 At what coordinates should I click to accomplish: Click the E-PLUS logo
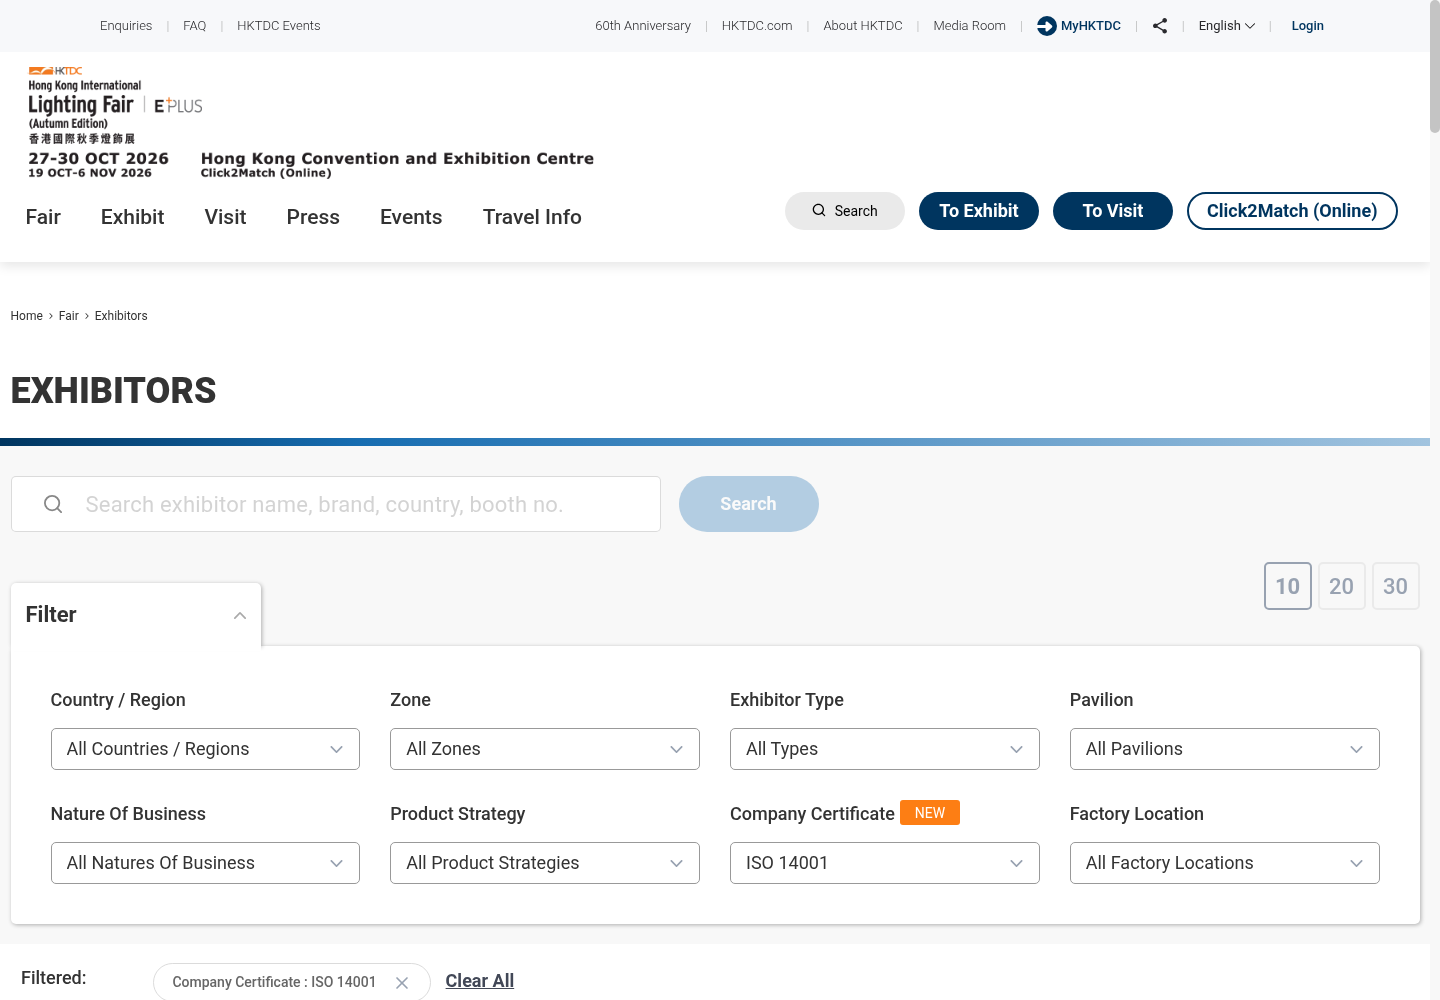pos(178,105)
